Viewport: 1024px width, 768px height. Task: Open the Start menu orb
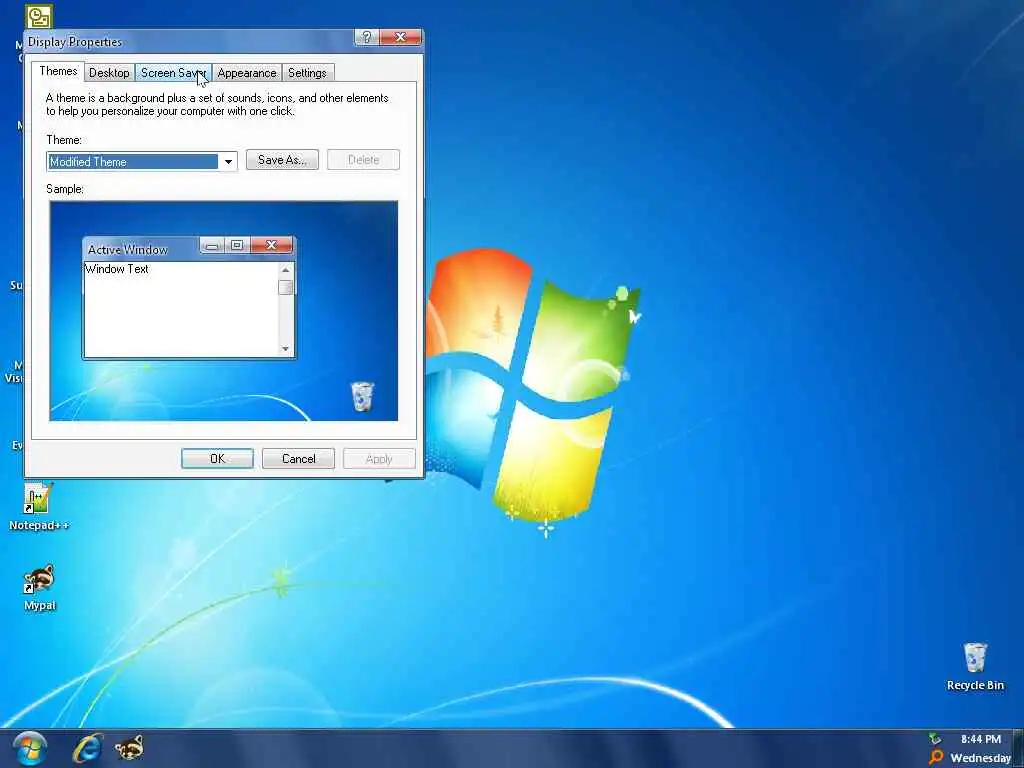tap(30, 748)
